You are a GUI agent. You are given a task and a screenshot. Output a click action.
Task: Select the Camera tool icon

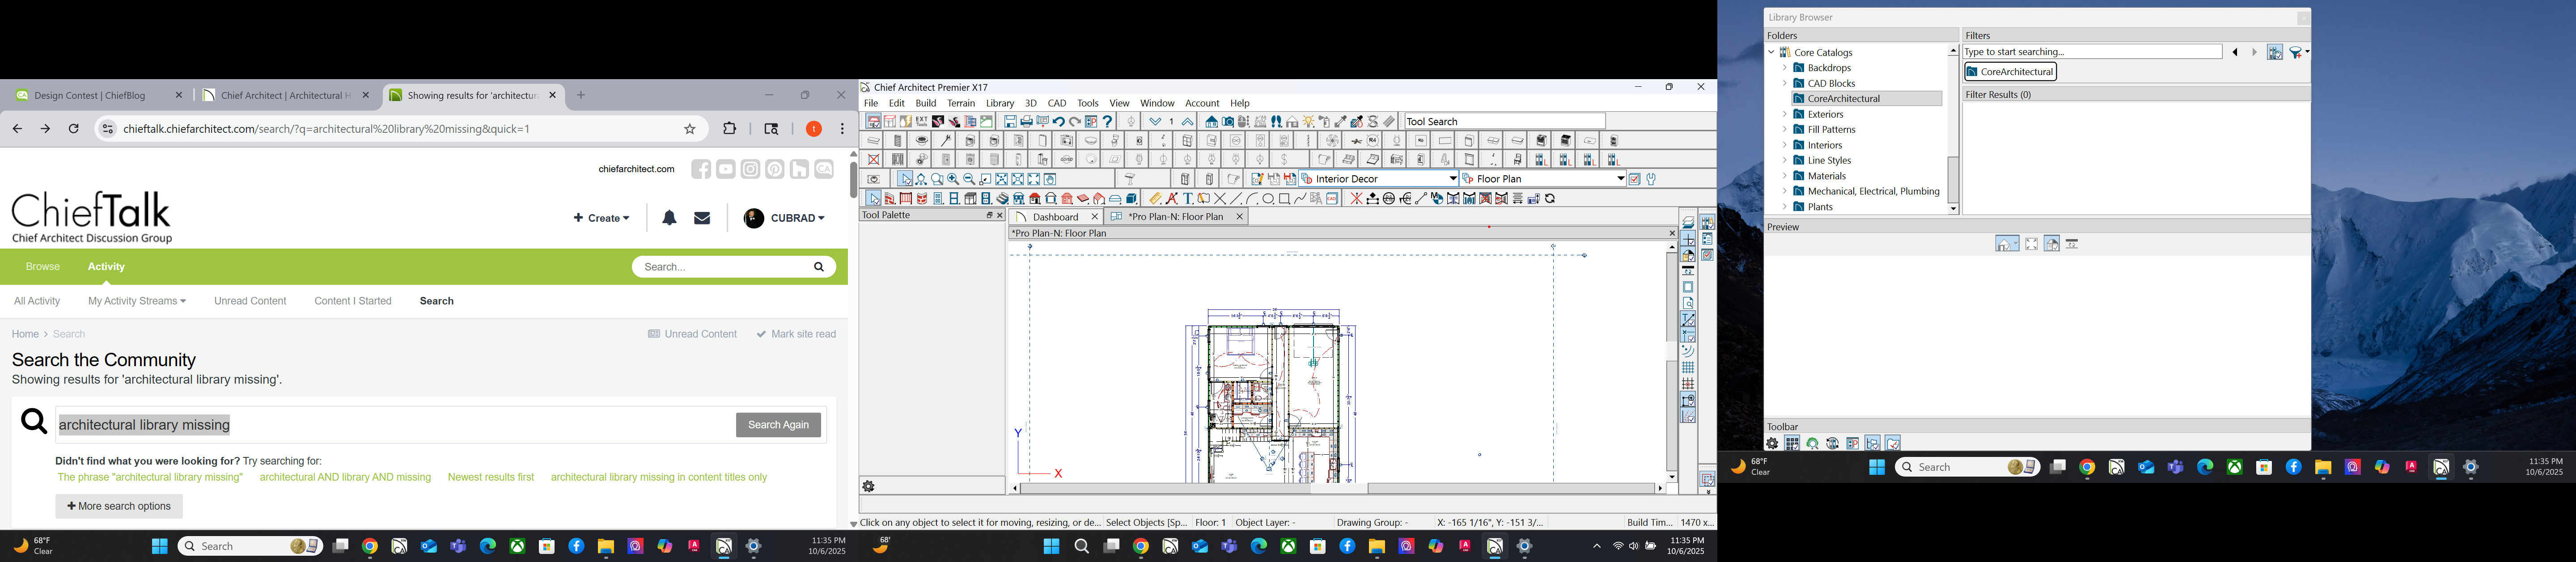point(1228,122)
